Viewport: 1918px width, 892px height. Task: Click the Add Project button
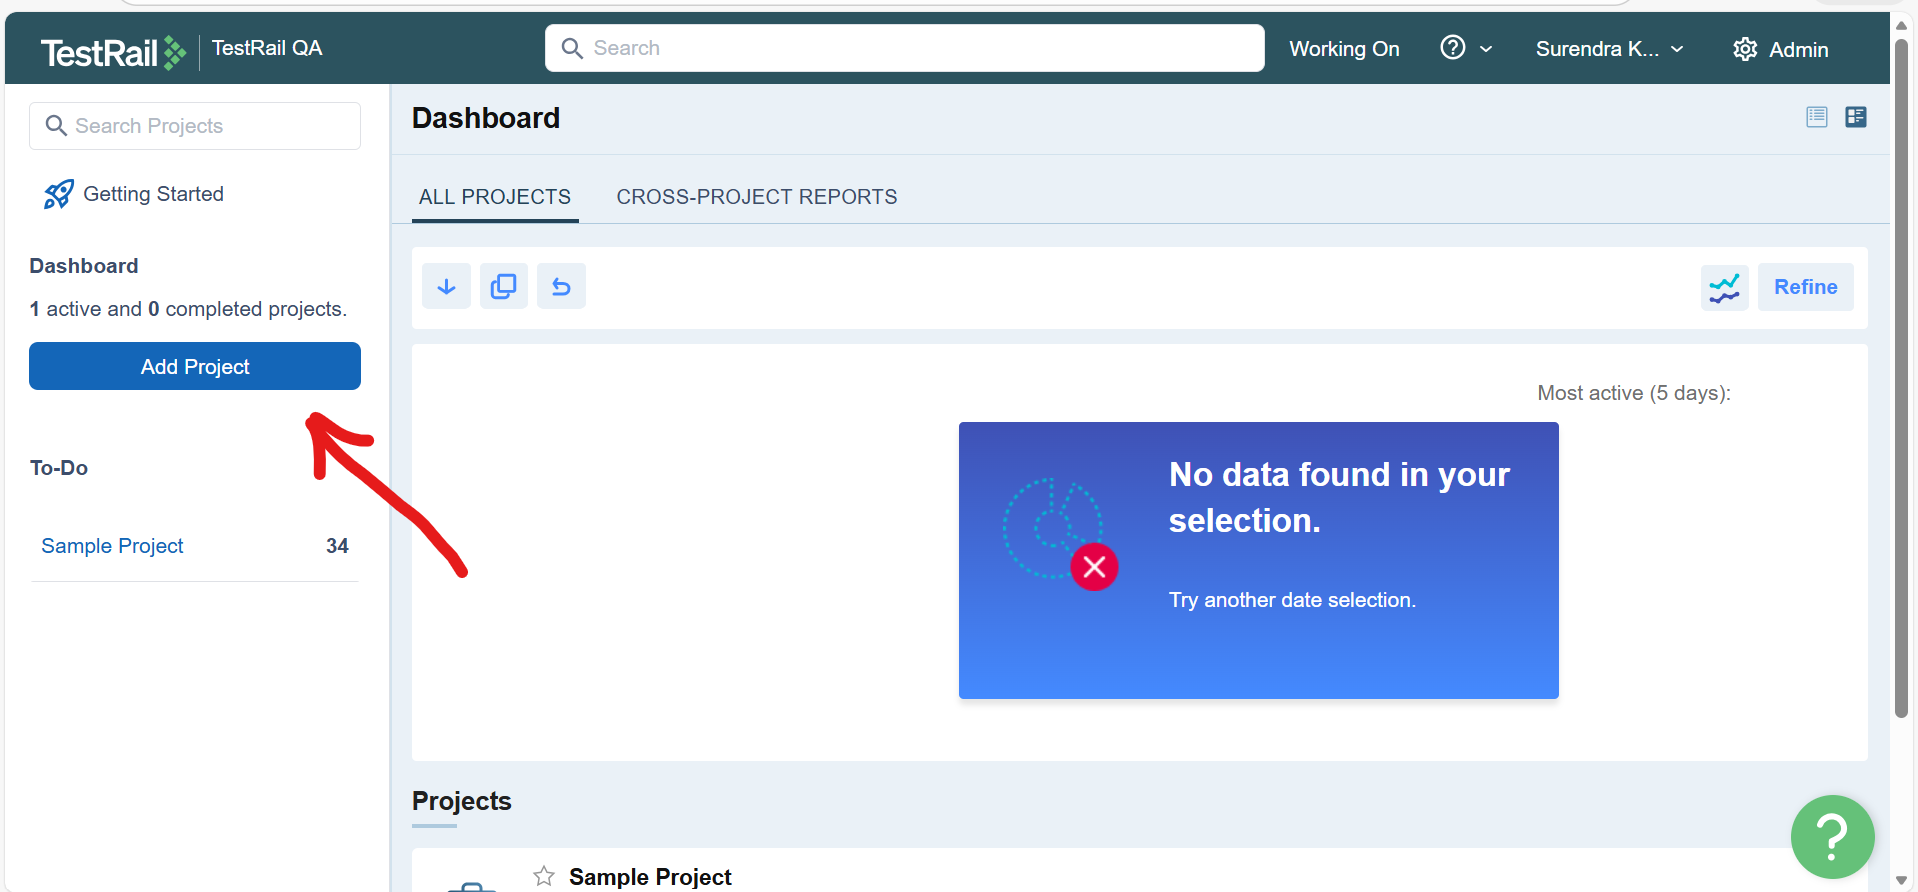click(195, 366)
